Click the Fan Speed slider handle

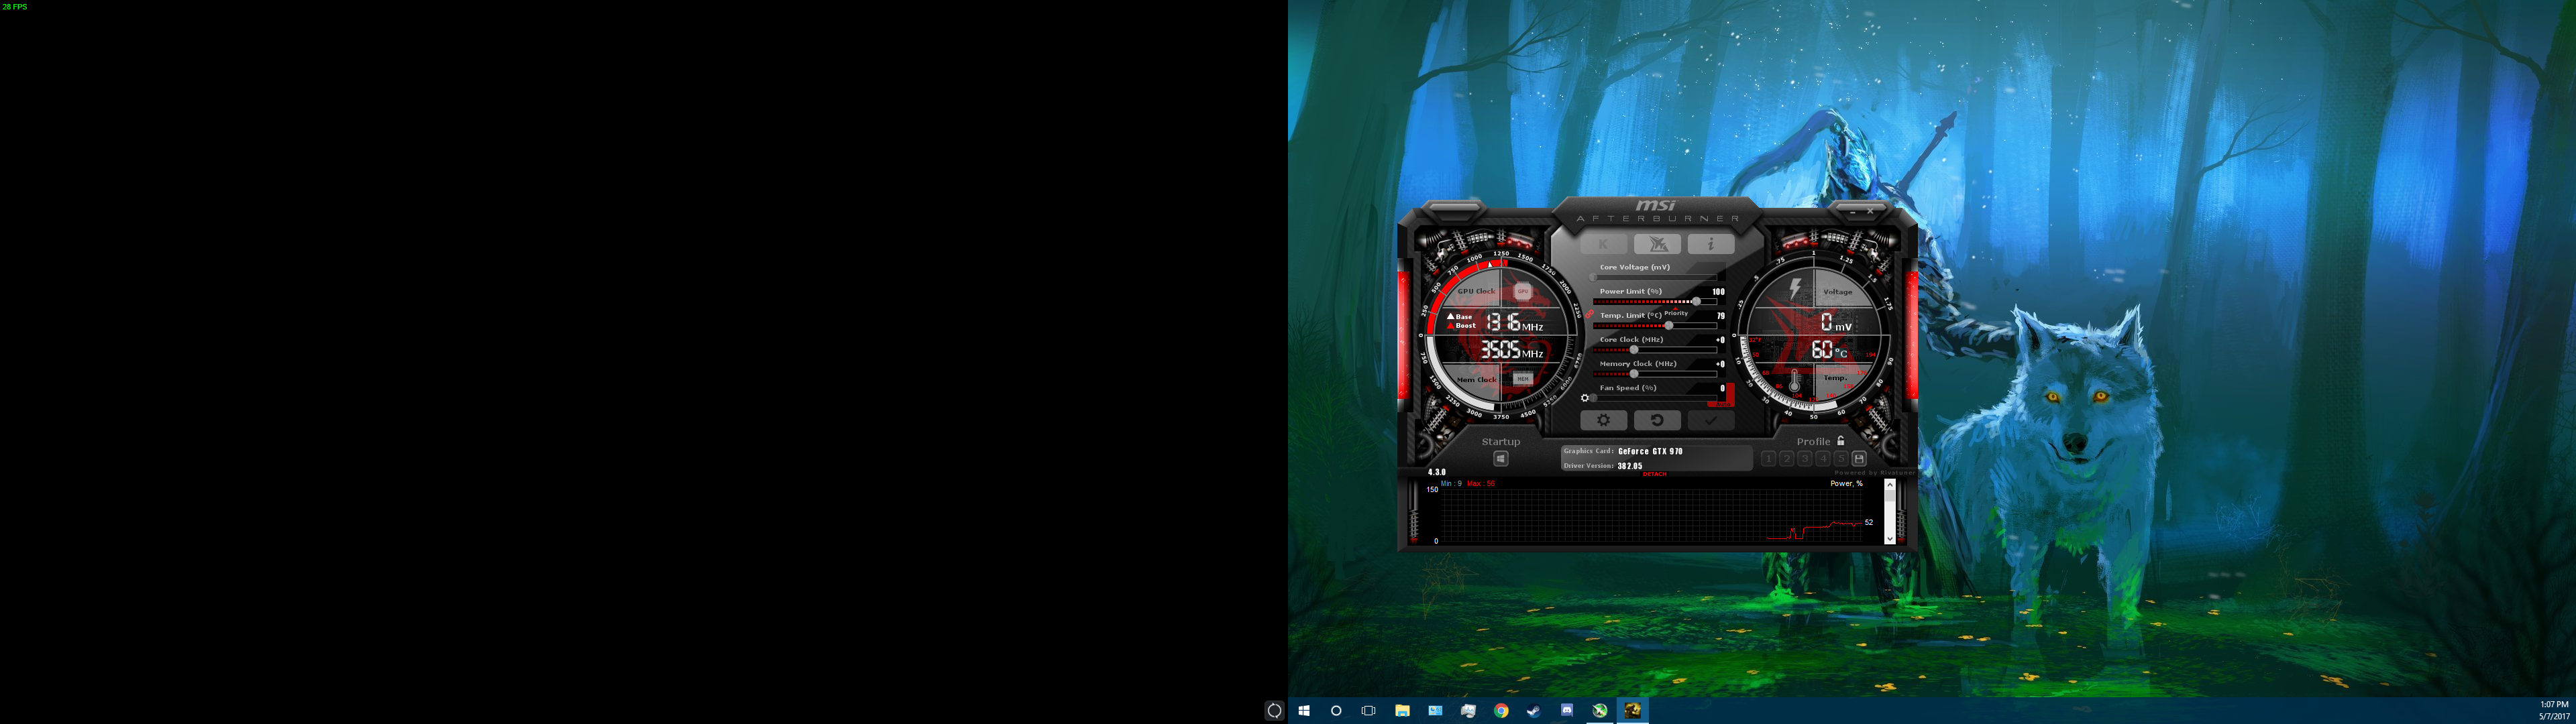pos(1593,398)
